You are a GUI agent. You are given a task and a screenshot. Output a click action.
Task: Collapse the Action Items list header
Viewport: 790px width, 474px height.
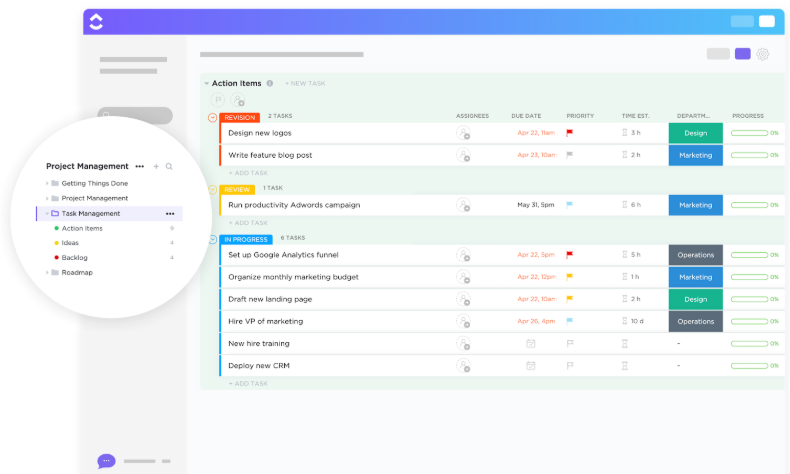[x=206, y=83]
